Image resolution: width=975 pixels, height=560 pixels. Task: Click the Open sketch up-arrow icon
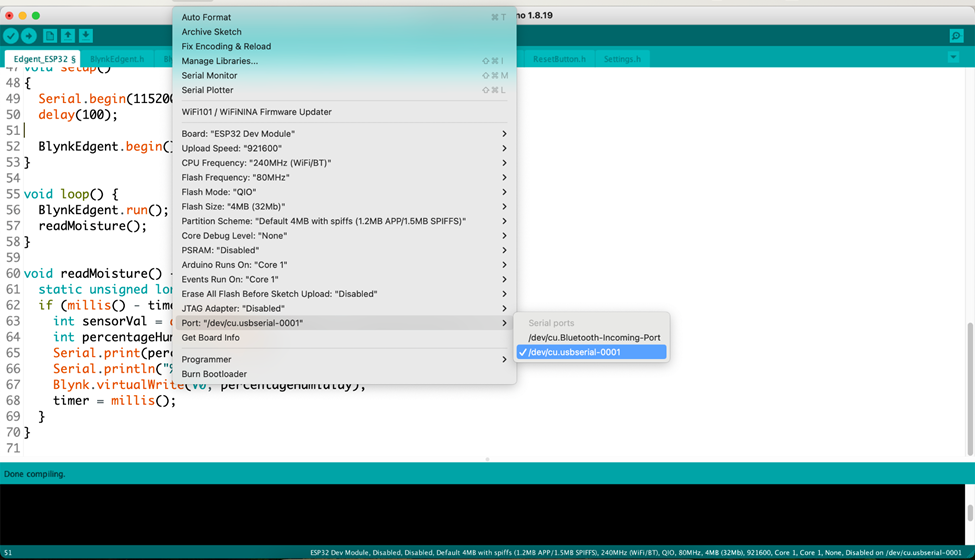point(68,36)
